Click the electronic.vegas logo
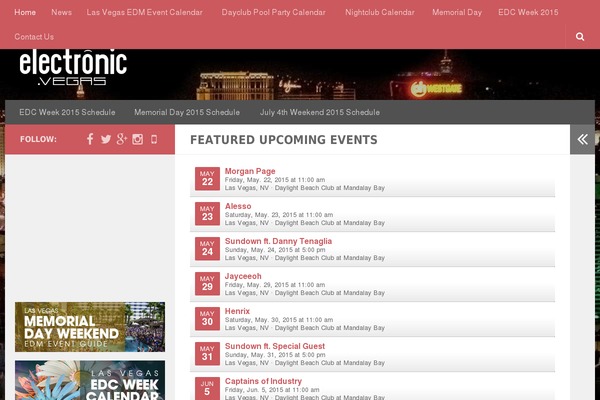The width and height of the screenshot is (600, 400). 73,67
